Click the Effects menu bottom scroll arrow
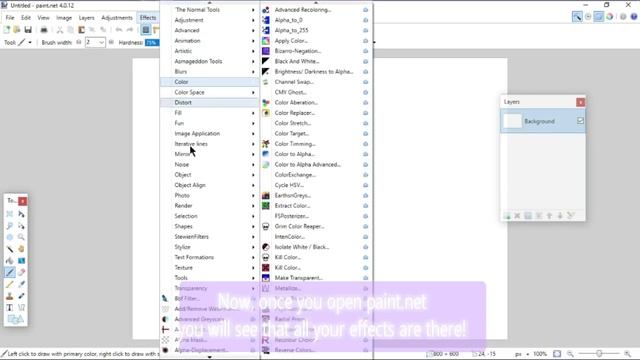Screen dimensions: 640x360 pos(210,357)
